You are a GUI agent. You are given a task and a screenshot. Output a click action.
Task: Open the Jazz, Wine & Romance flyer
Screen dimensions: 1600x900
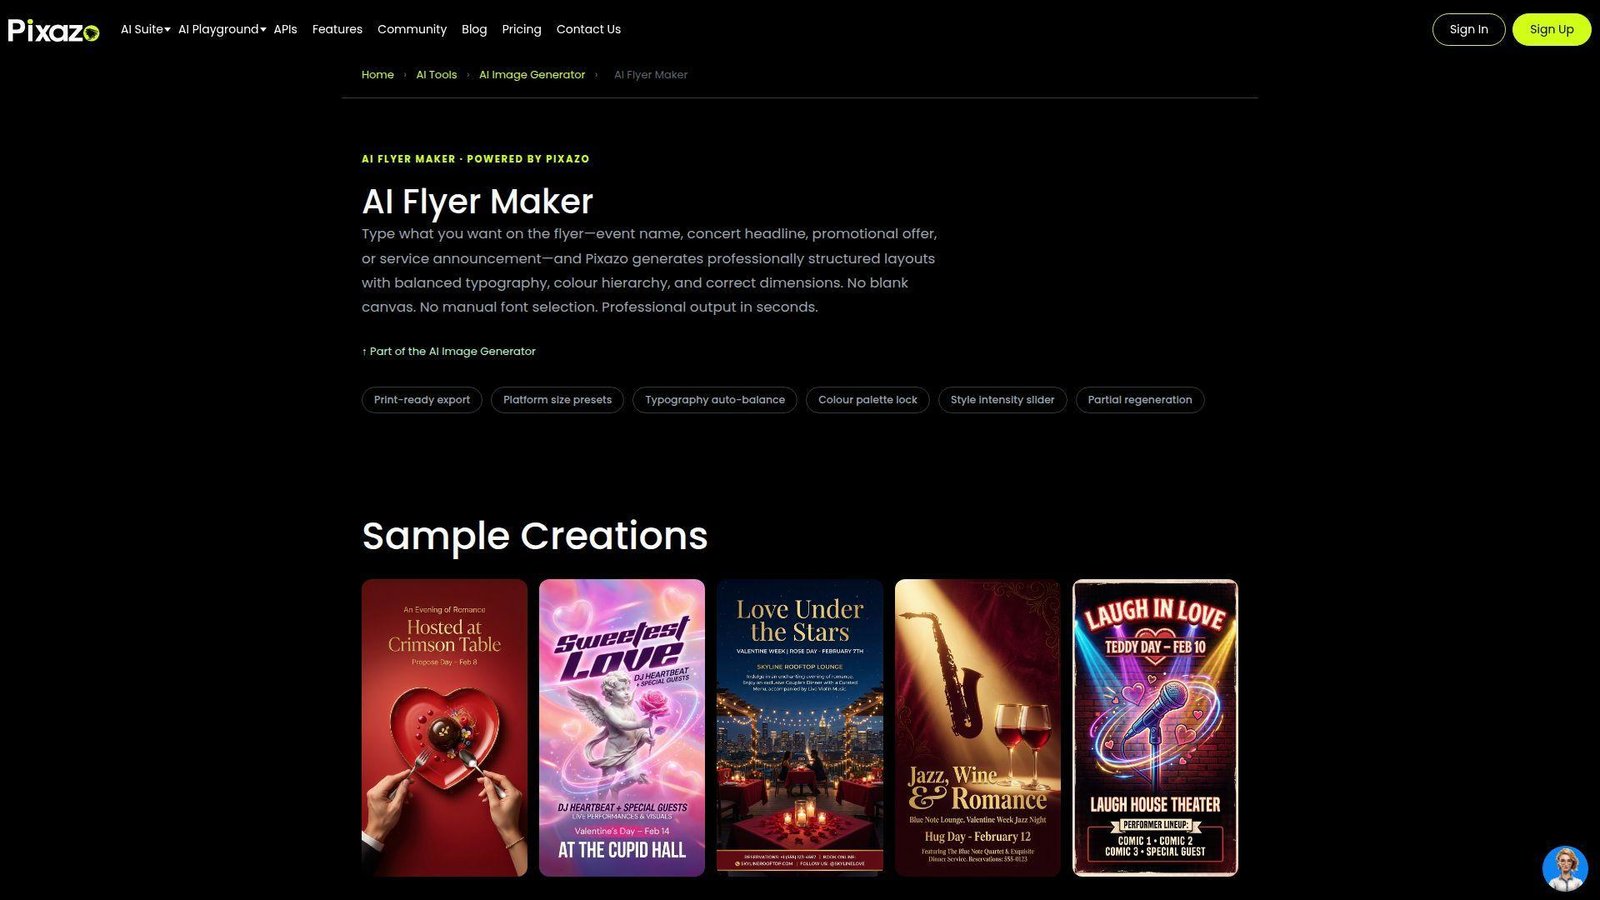978,728
